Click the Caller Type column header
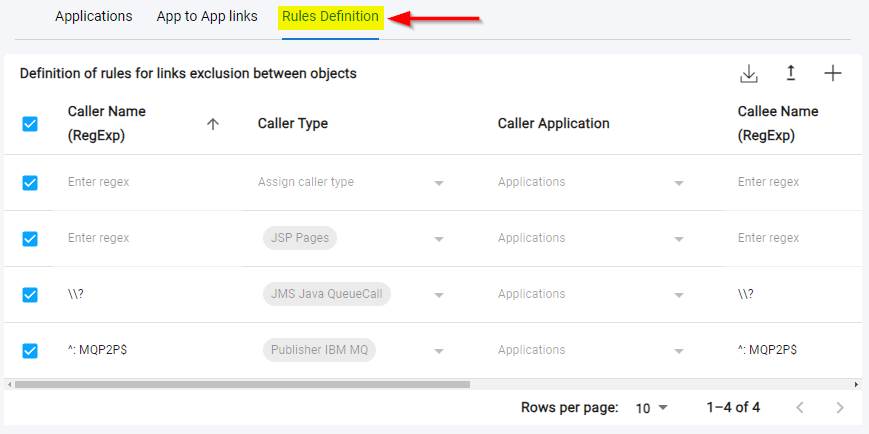Viewport: 869px width, 434px height. coord(293,124)
